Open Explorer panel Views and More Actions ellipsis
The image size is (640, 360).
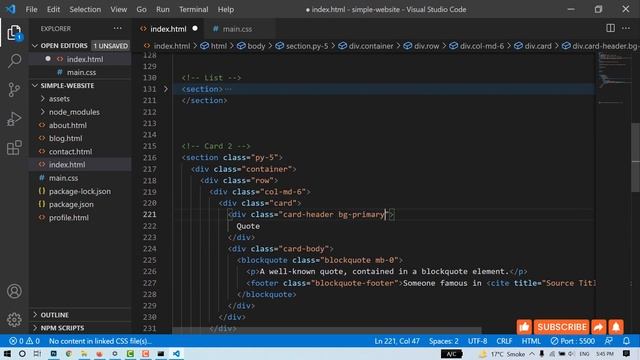[x=118, y=28]
